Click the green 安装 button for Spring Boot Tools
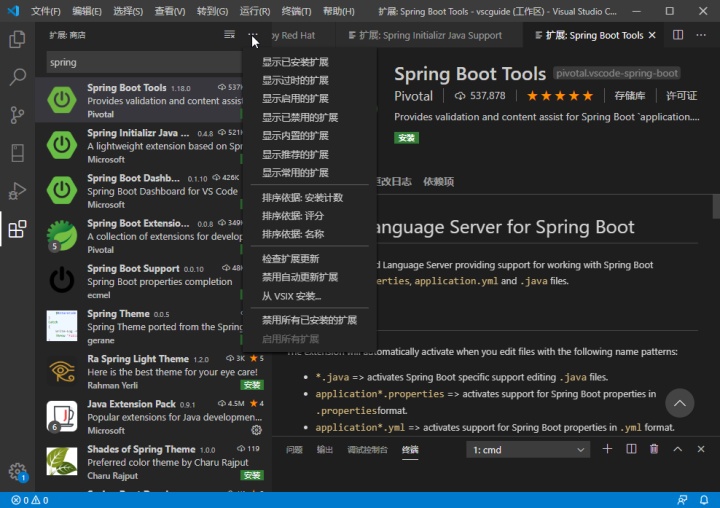Image resolution: width=720 pixels, height=508 pixels. [x=406, y=138]
